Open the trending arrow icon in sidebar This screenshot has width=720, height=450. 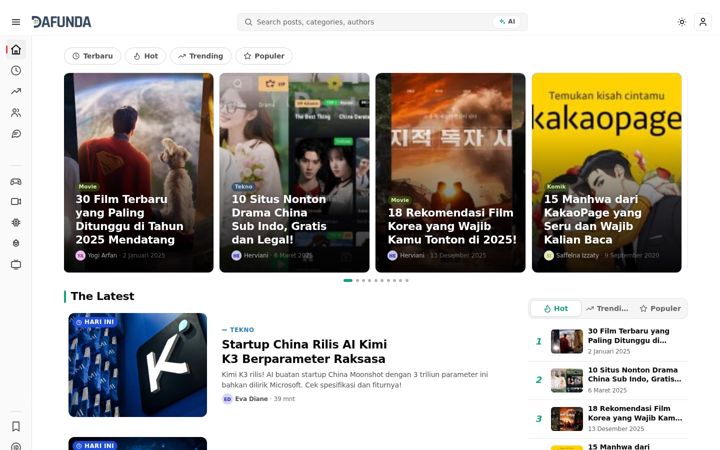pyautogui.click(x=16, y=91)
